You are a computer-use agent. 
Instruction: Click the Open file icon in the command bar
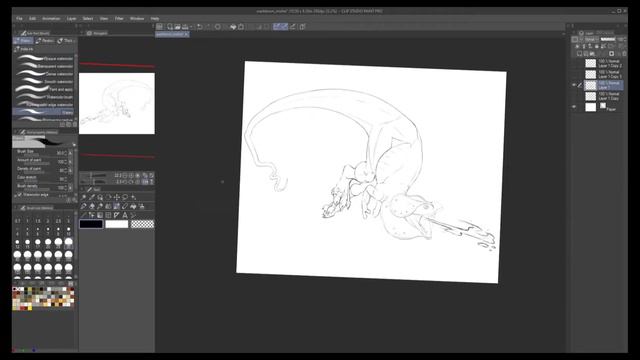pos(178,27)
